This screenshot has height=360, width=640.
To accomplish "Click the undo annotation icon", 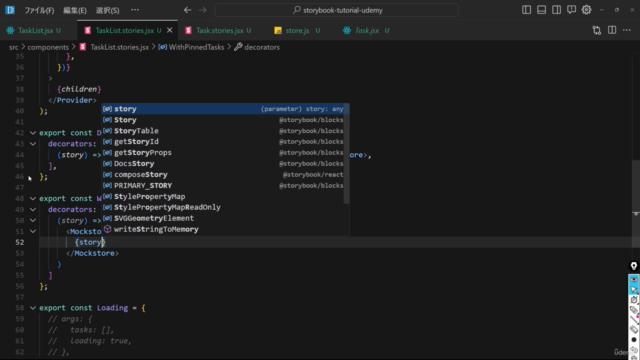I will tap(633, 349).
